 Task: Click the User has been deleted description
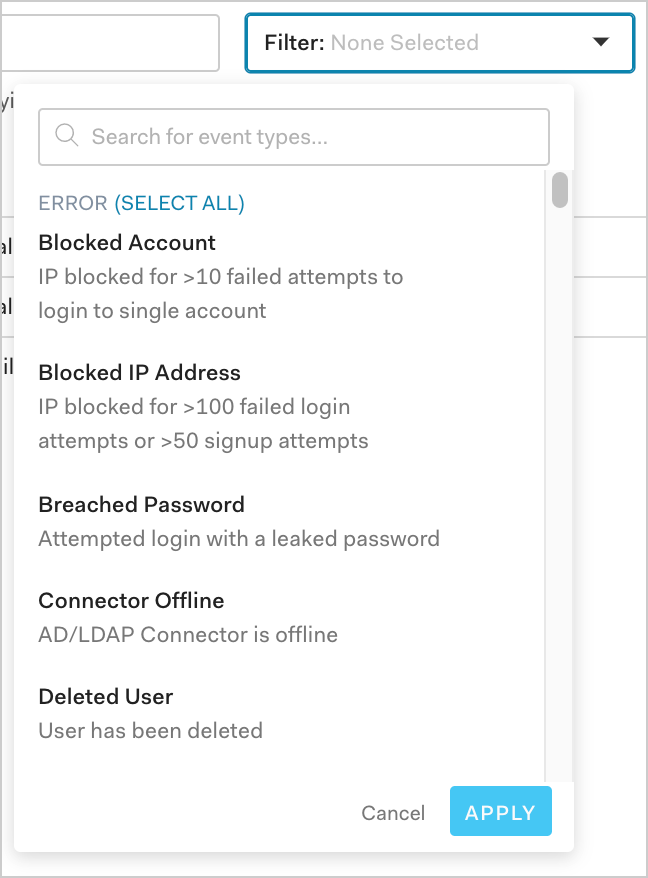pyautogui.click(x=150, y=731)
